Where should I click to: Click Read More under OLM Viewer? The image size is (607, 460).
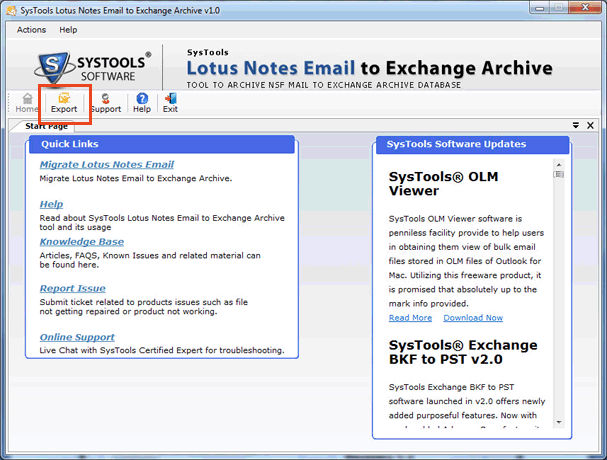coord(410,318)
